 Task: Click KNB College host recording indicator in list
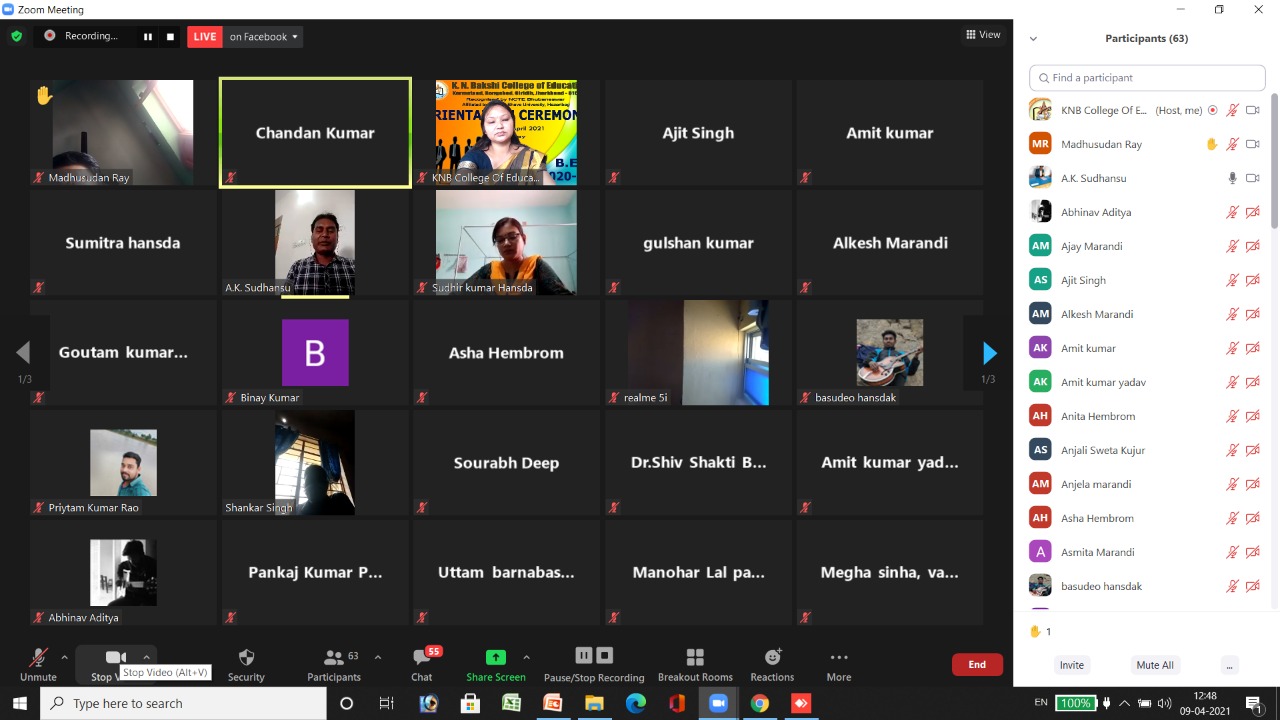click(1213, 110)
